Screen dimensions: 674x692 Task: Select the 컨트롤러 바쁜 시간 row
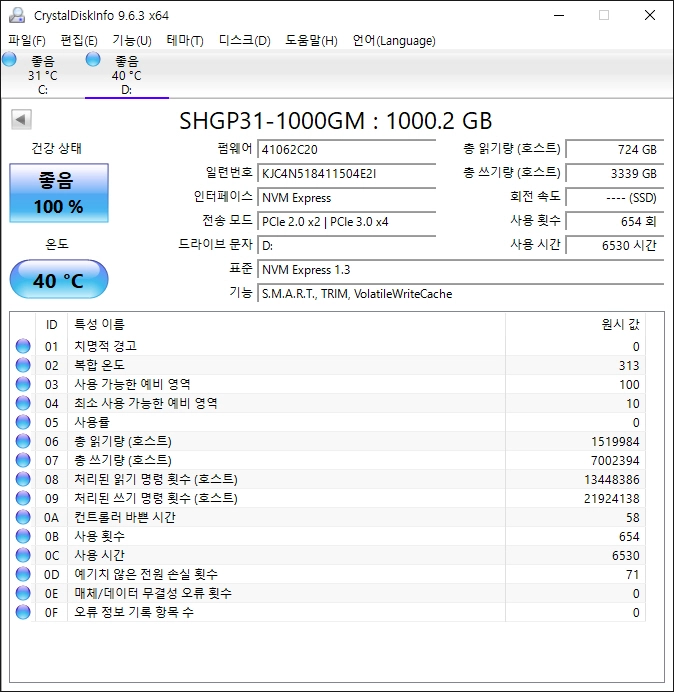328,517
